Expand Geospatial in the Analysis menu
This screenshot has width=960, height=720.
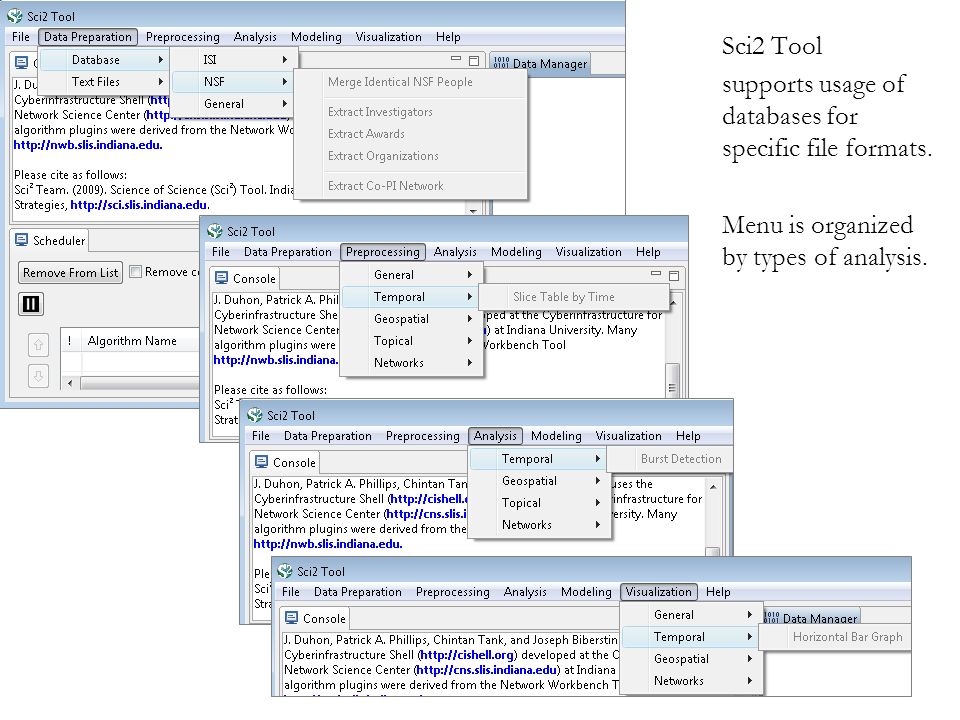tap(539, 481)
